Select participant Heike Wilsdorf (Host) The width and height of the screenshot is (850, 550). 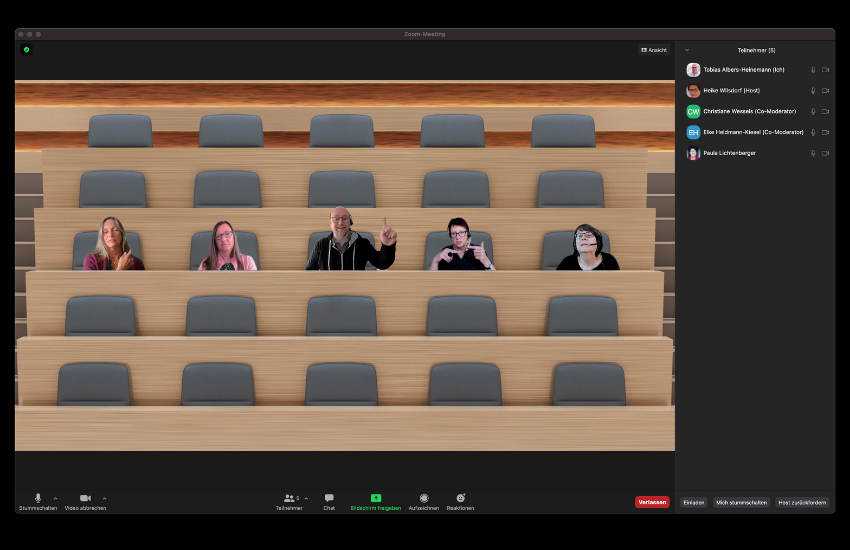(757, 90)
